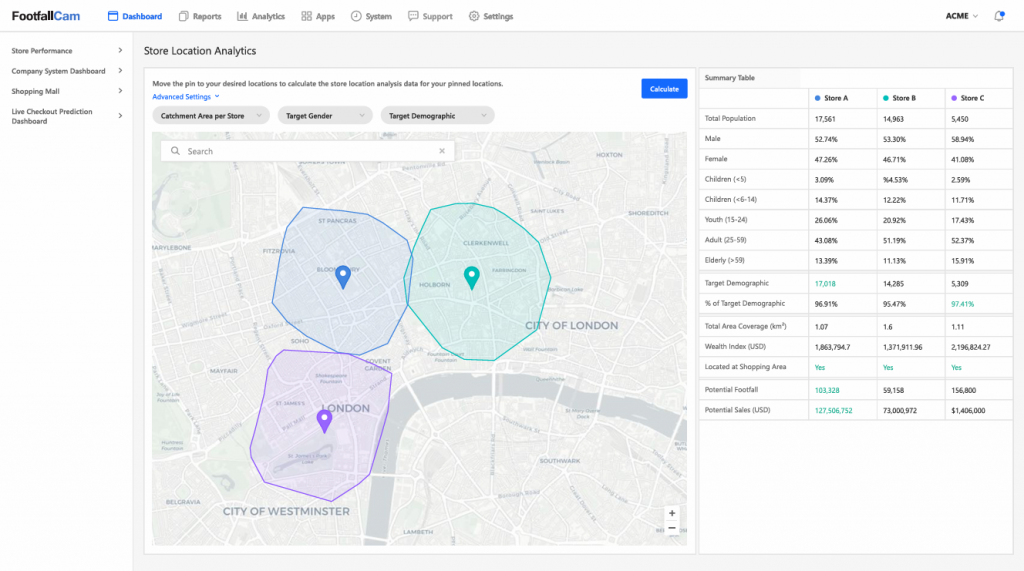The width and height of the screenshot is (1024, 571).
Task: Click the map zoom in plus button
Action: pyautogui.click(x=672, y=513)
